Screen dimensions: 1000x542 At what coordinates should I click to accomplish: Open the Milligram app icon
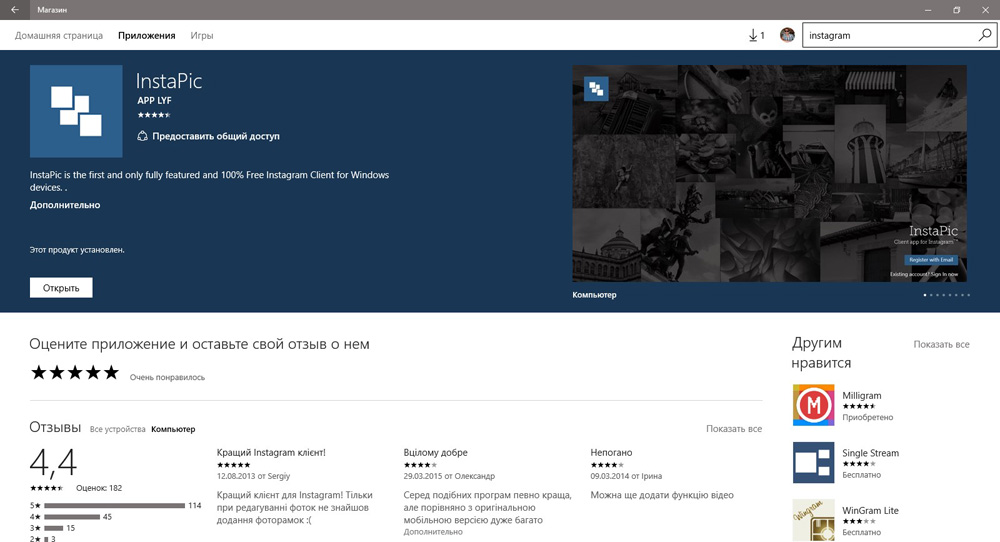pyautogui.click(x=813, y=405)
